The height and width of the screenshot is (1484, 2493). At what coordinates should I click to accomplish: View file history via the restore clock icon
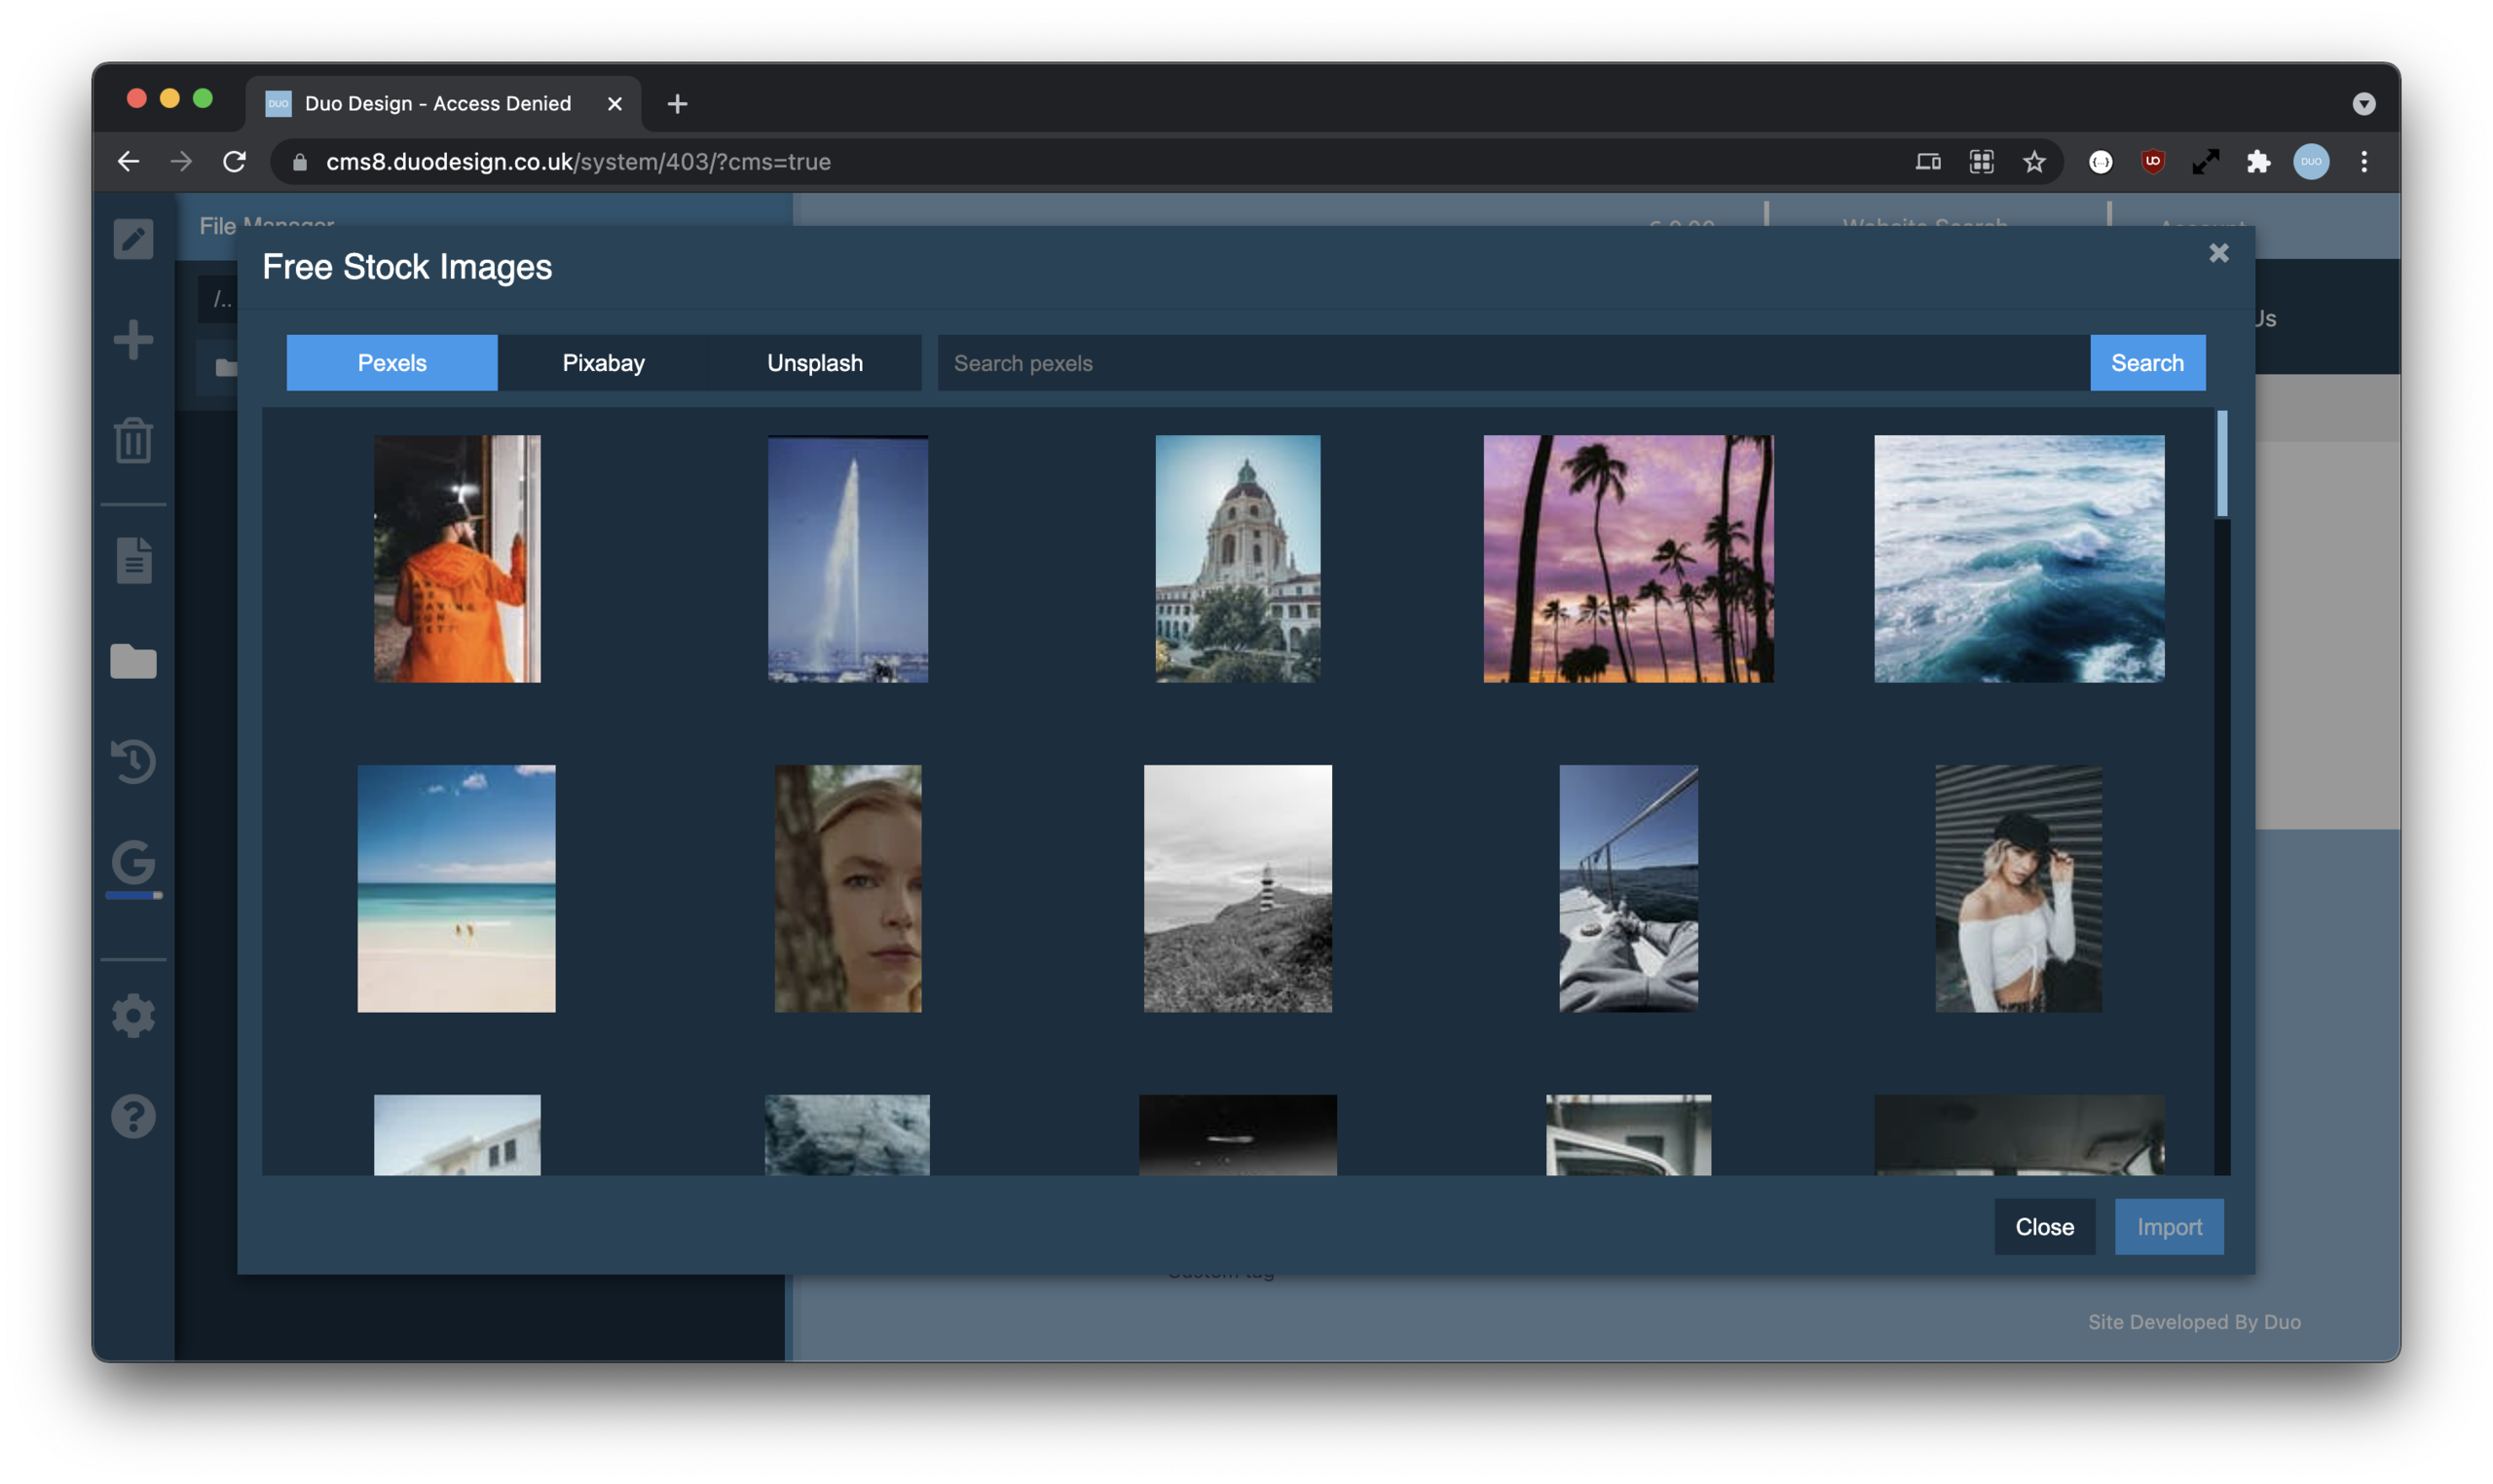(x=133, y=761)
